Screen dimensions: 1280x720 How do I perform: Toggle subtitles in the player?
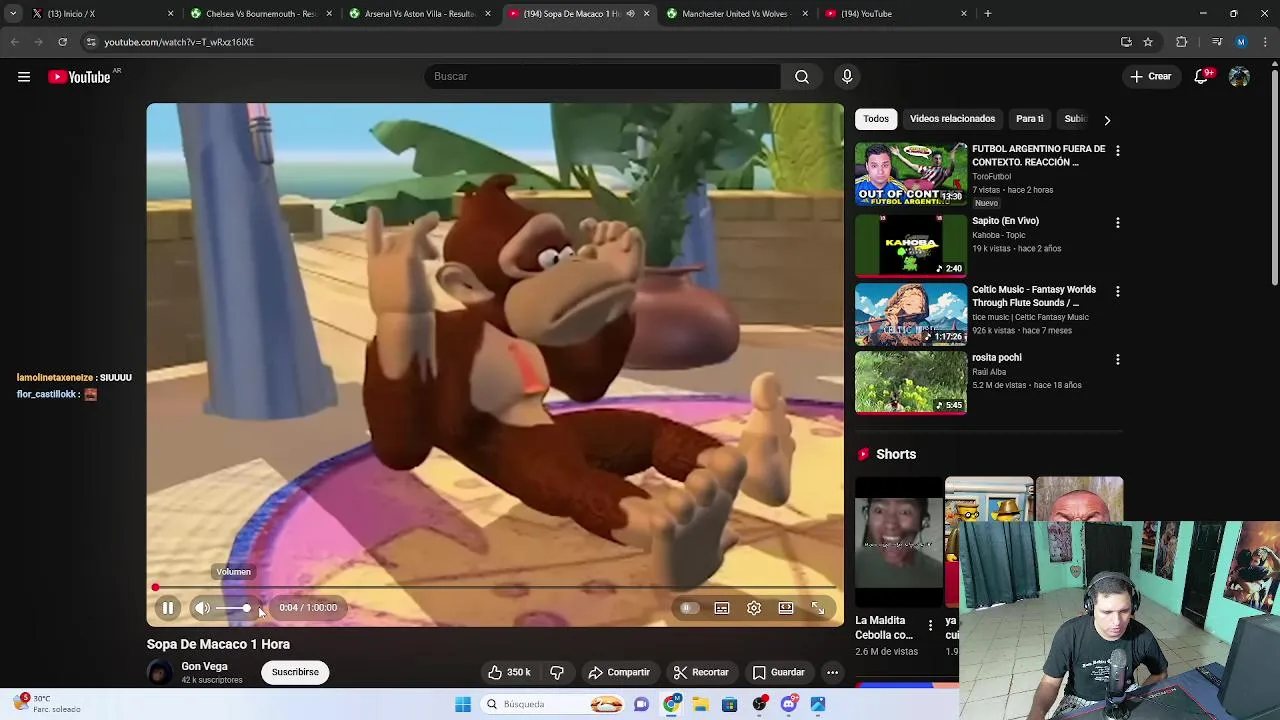[x=722, y=608]
